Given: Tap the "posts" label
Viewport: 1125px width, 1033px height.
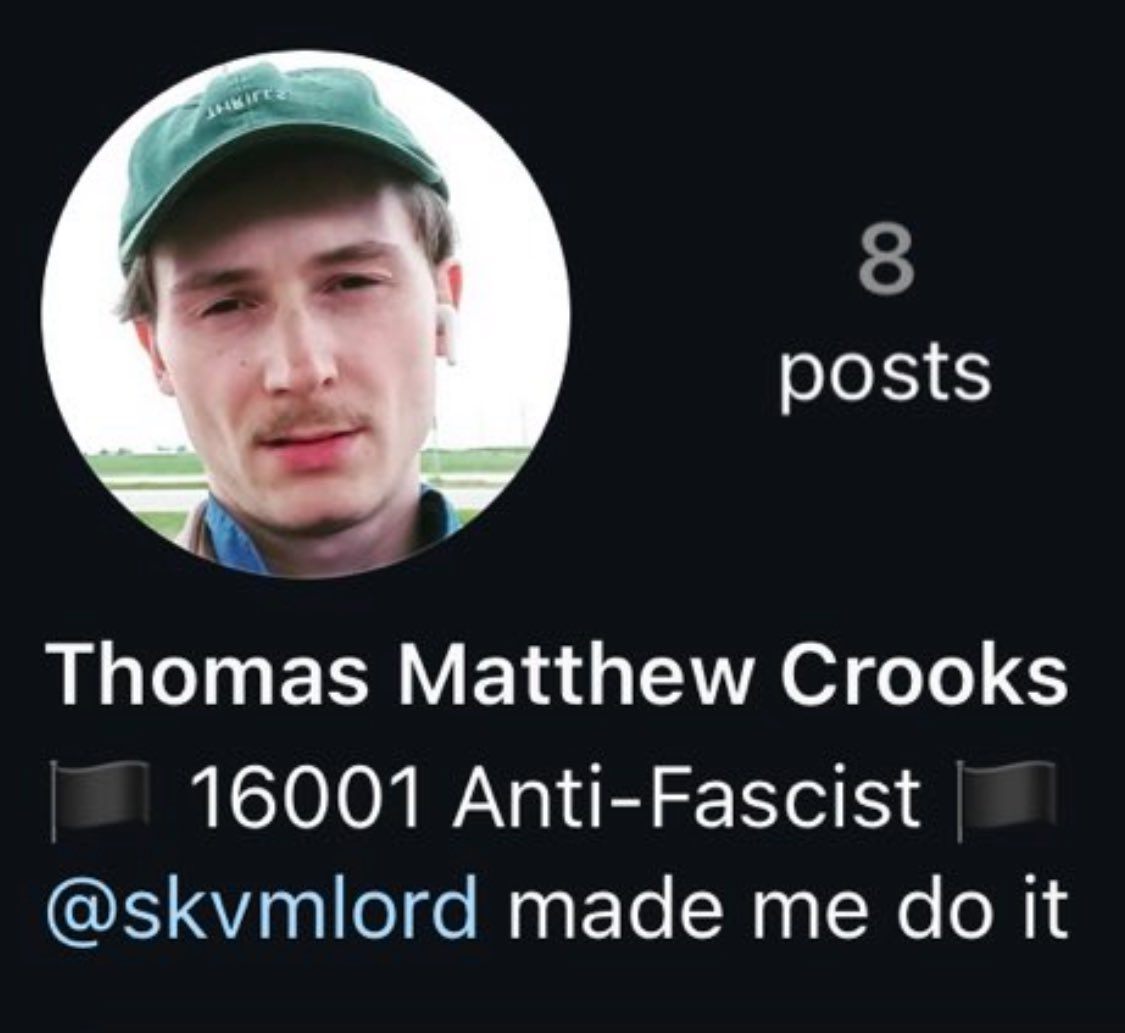Looking at the screenshot, I should (x=886, y=374).
